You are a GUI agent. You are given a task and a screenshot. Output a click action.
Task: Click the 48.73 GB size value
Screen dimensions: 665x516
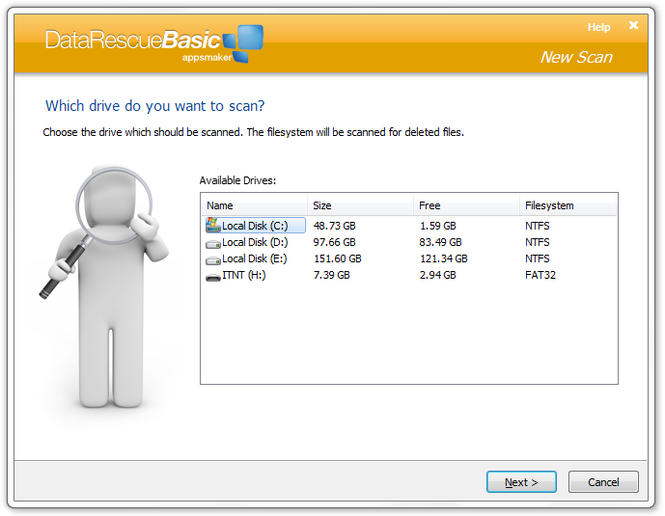334,226
